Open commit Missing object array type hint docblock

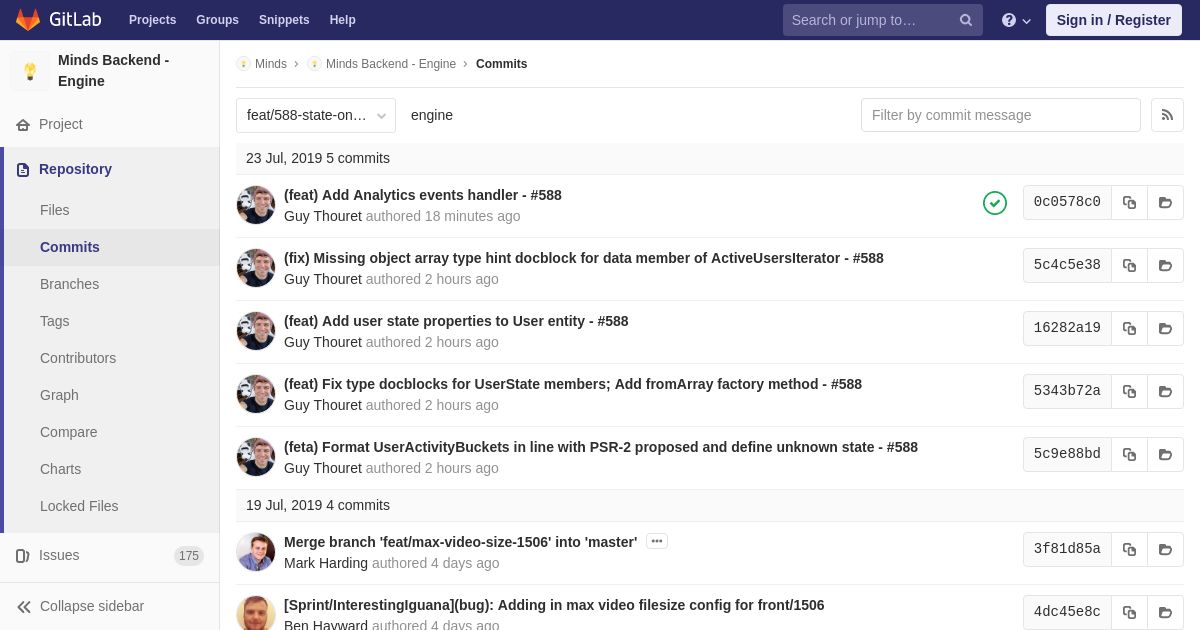(584, 258)
